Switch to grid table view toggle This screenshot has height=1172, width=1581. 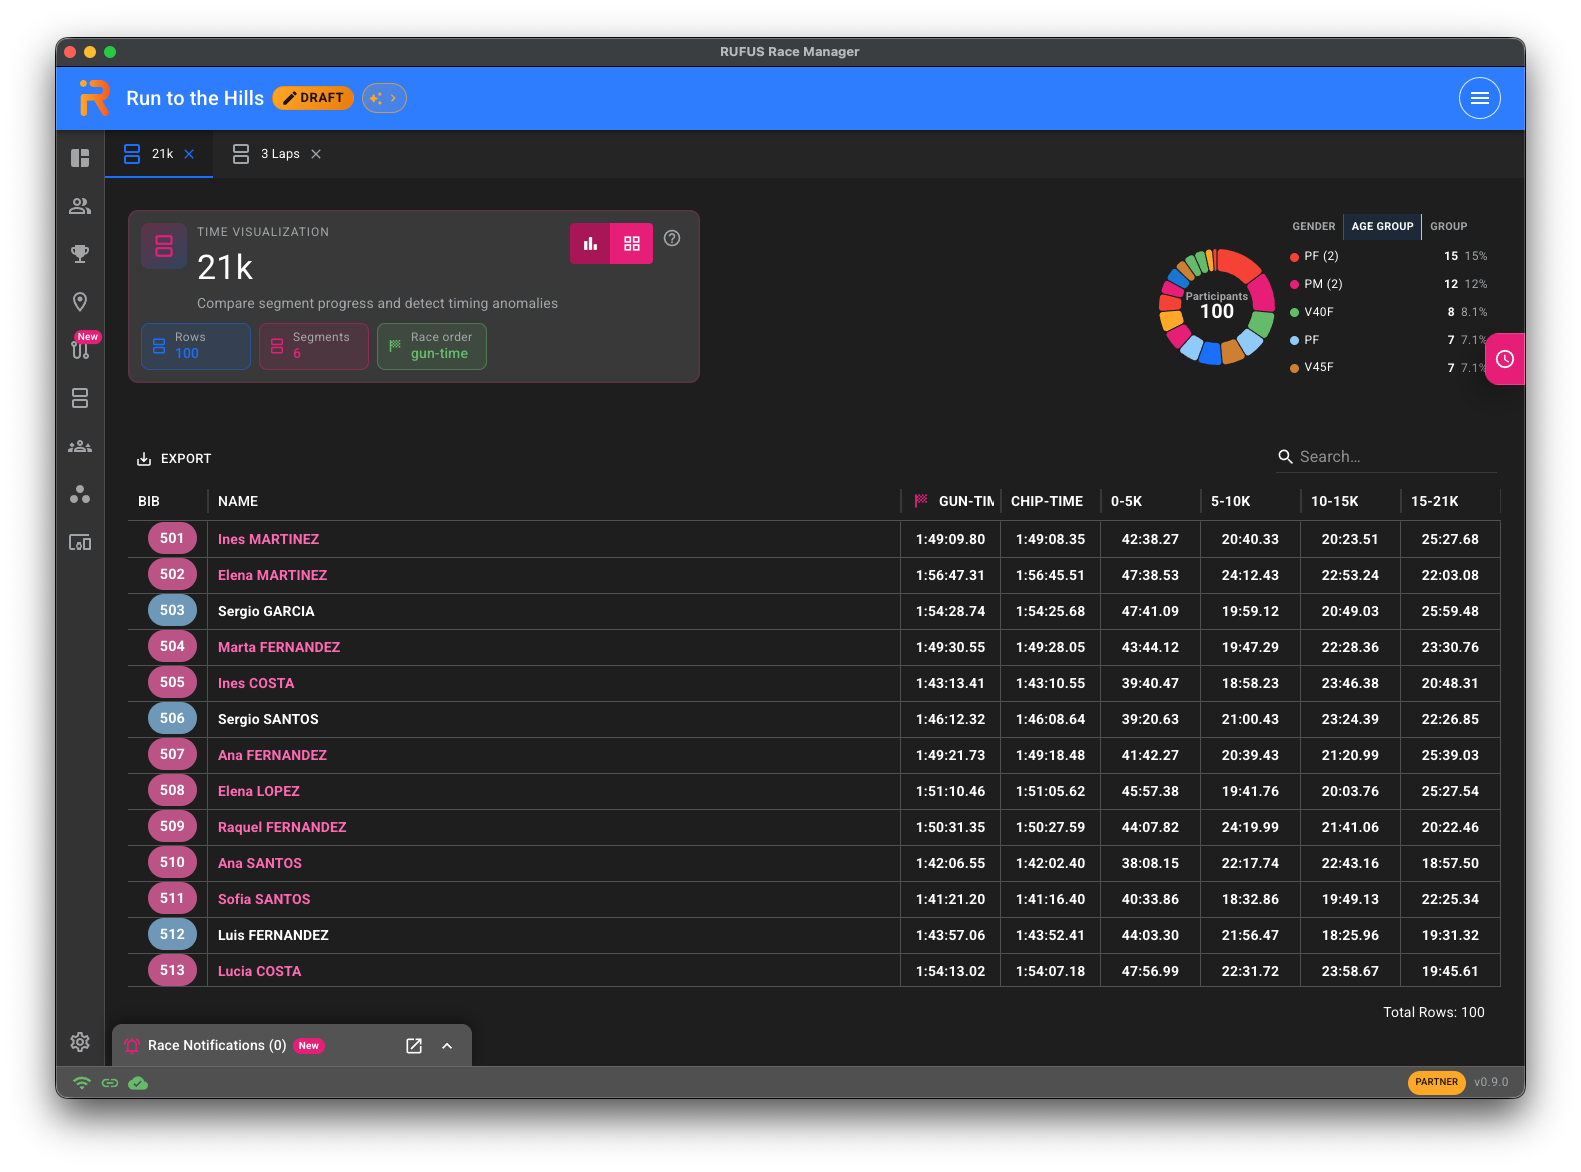point(632,243)
